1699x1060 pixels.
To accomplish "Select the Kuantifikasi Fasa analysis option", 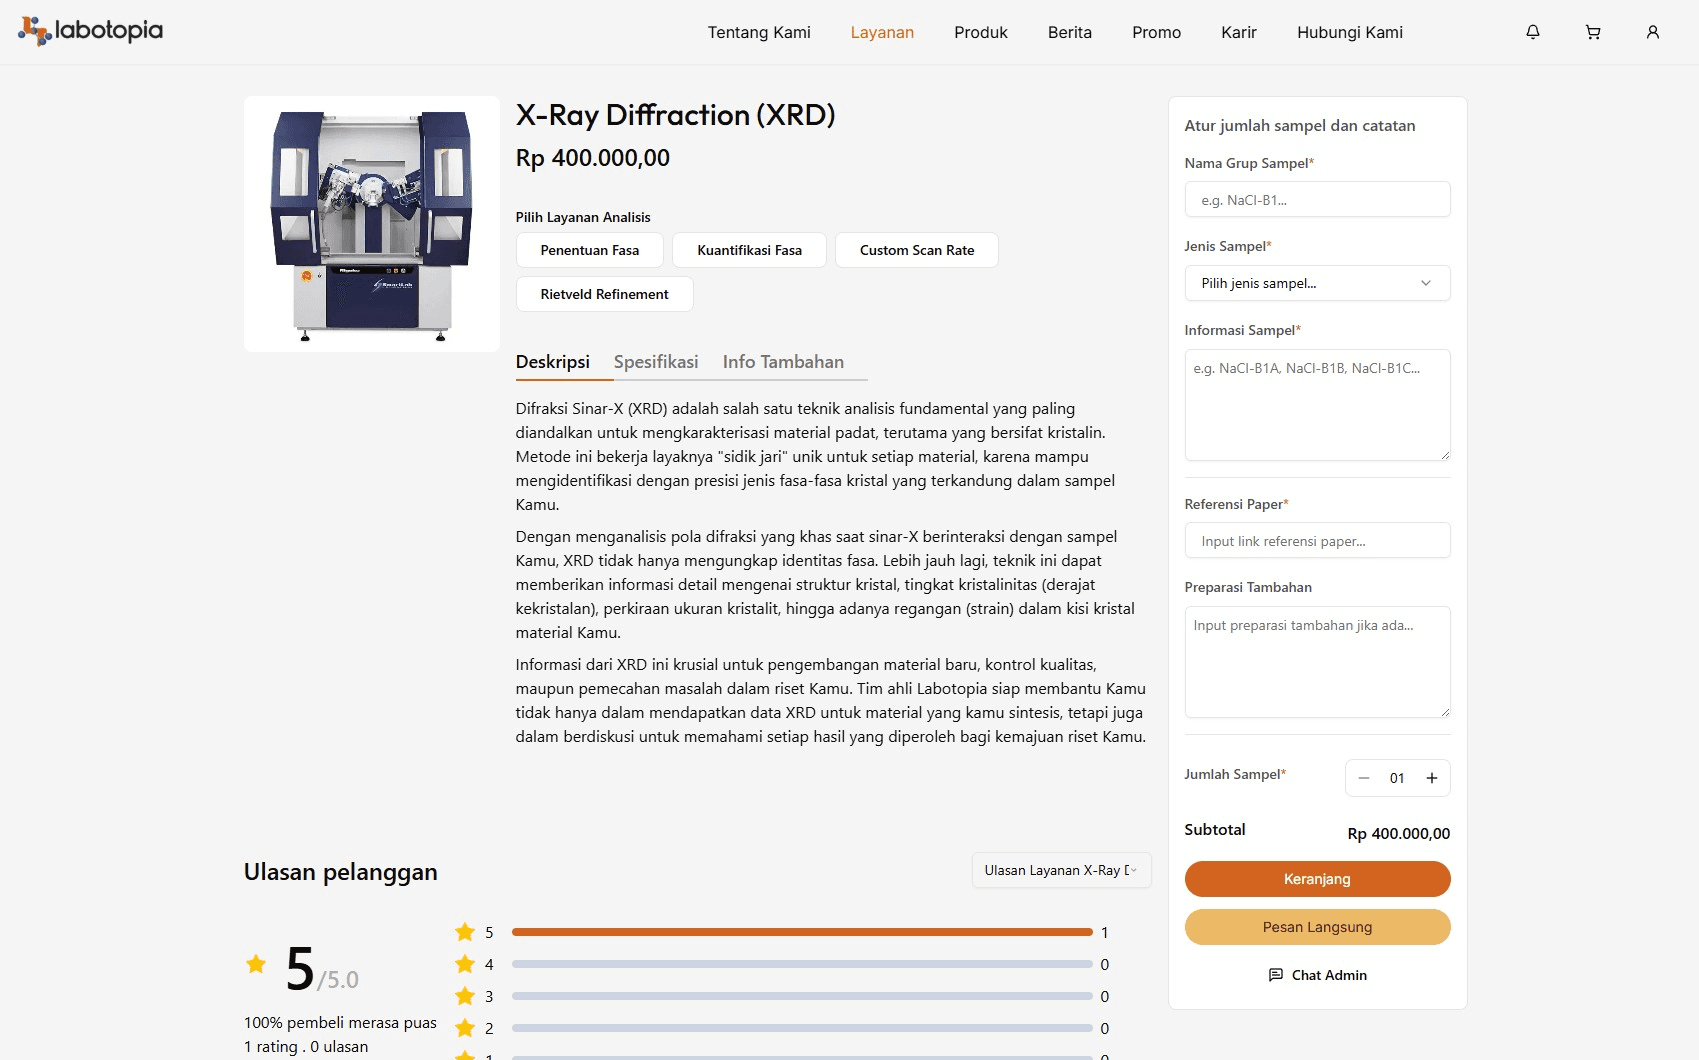I will pyautogui.click(x=749, y=250).
